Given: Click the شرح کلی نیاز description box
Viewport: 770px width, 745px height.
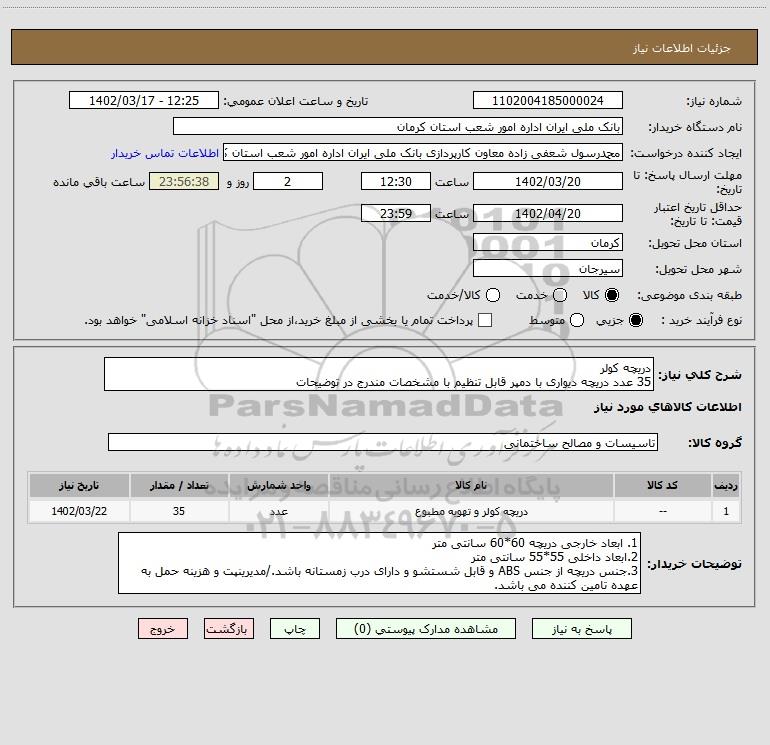Looking at the screenshot, I should [x=379, y=375].
